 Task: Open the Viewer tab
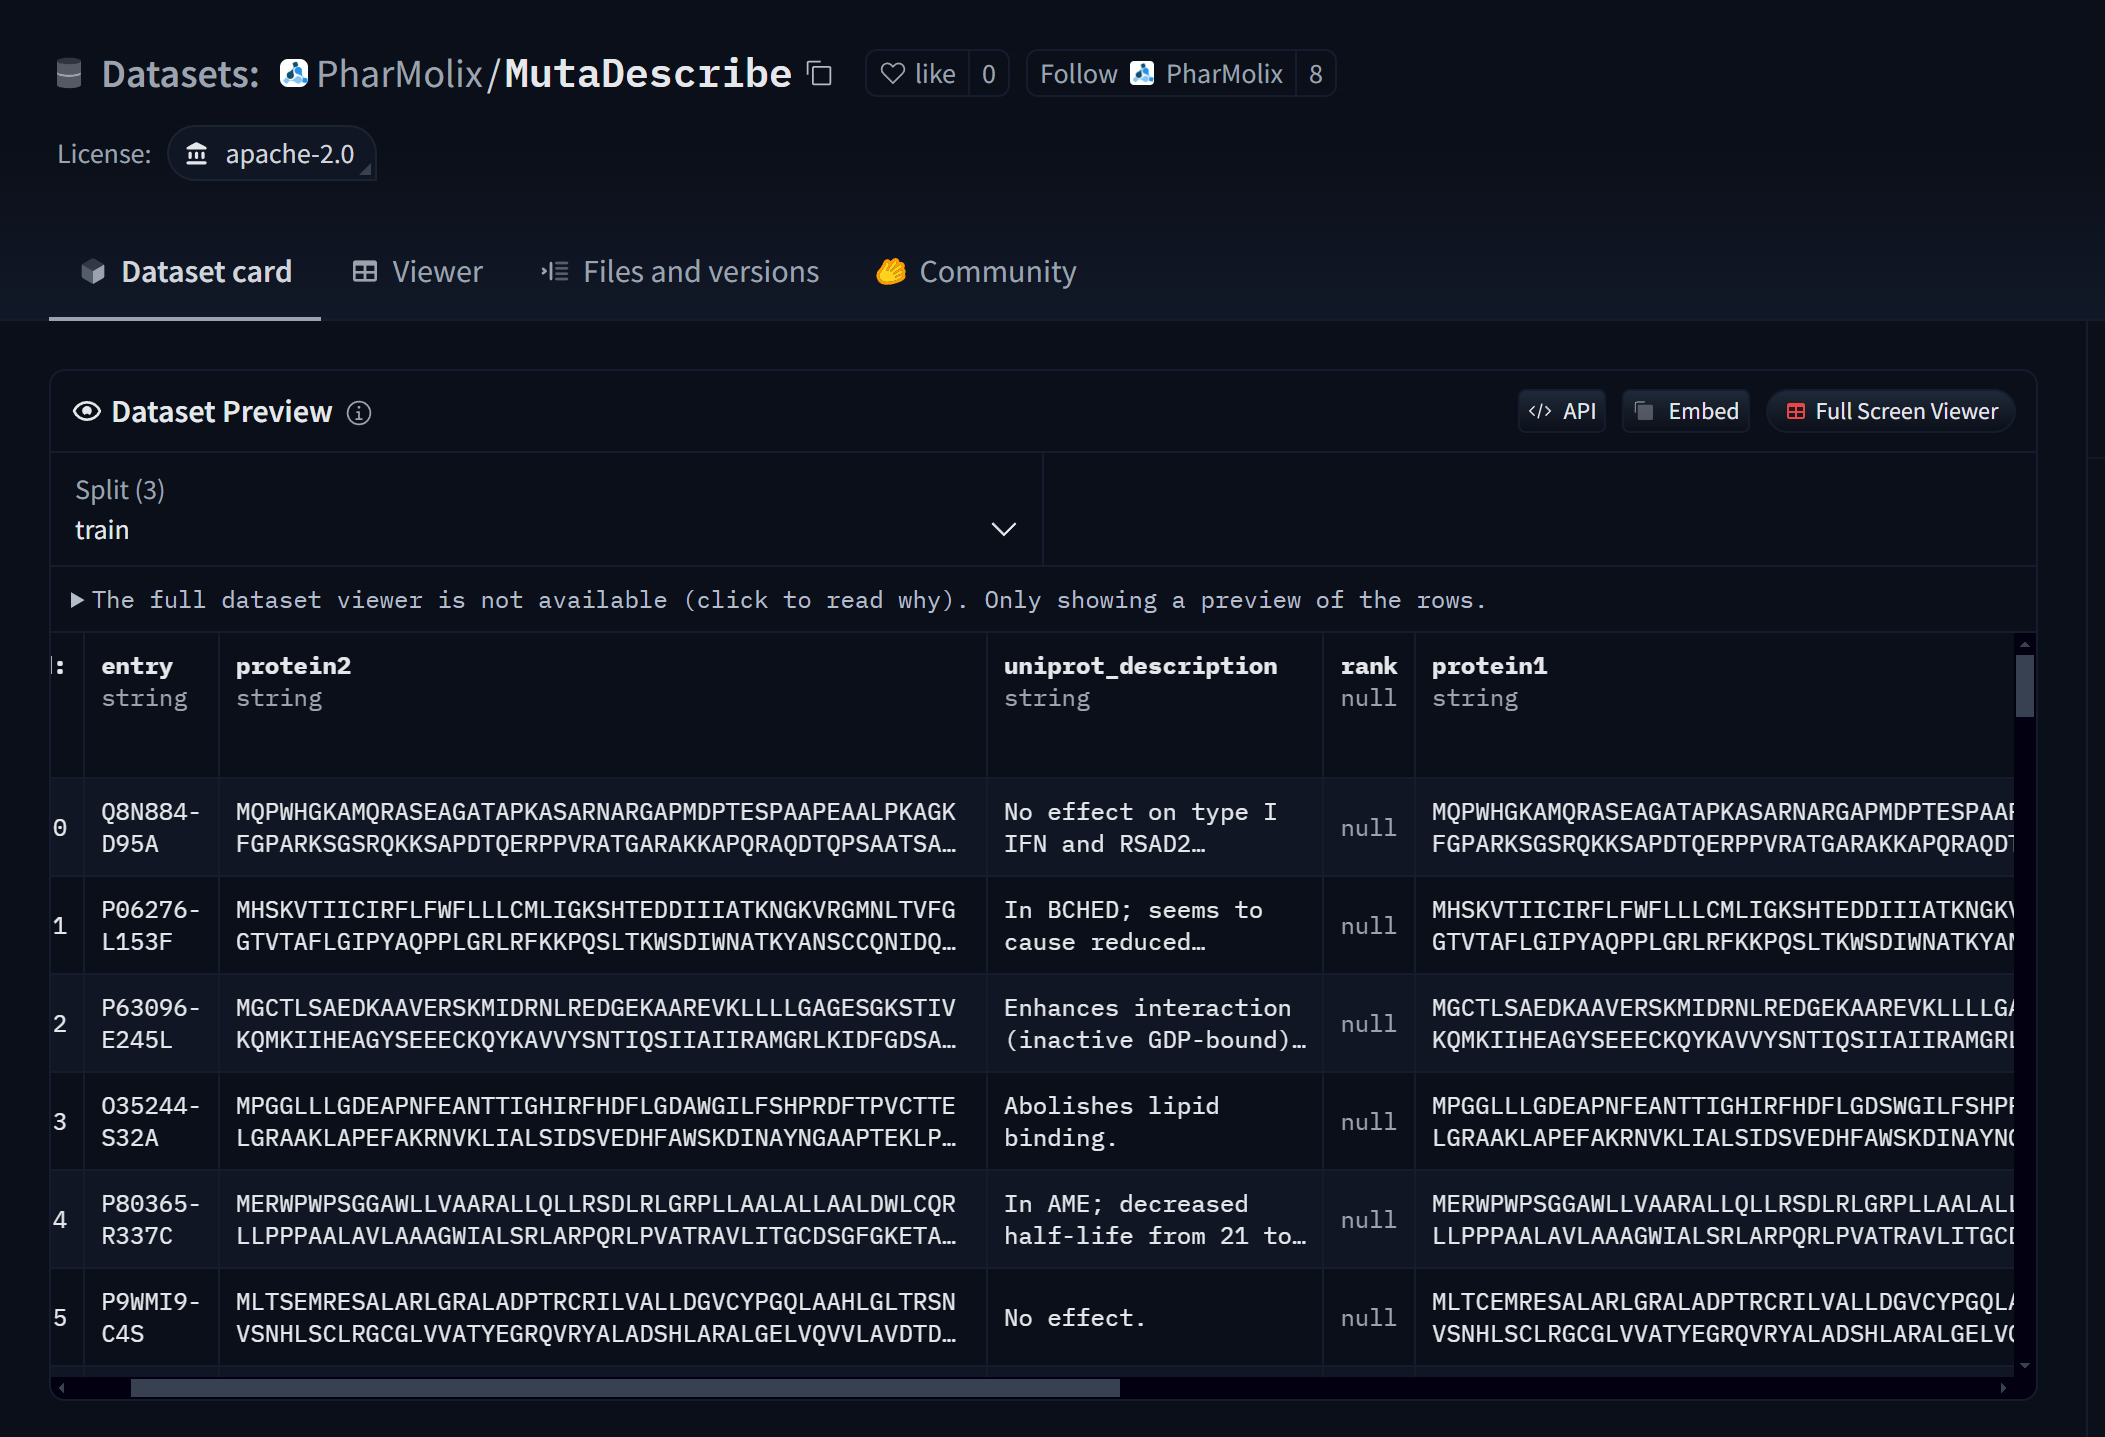point(417,272)
